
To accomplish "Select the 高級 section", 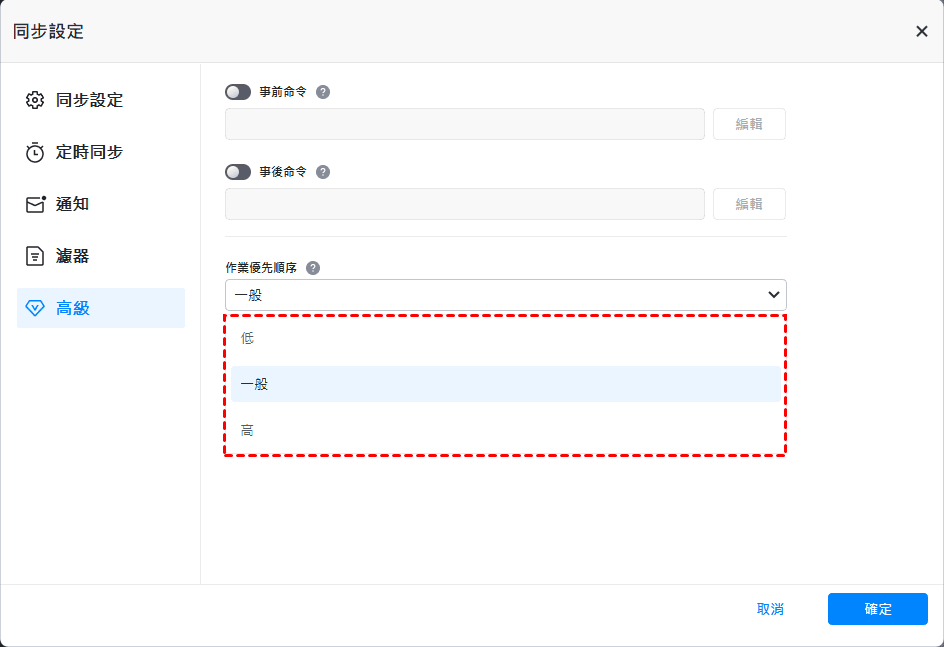I will [101, 308].
